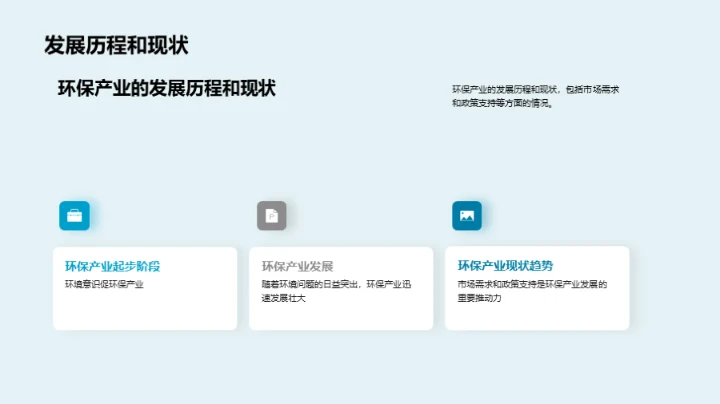
Task: Click the text about 市场需求和政策支持
Action: tap(532, 291)
